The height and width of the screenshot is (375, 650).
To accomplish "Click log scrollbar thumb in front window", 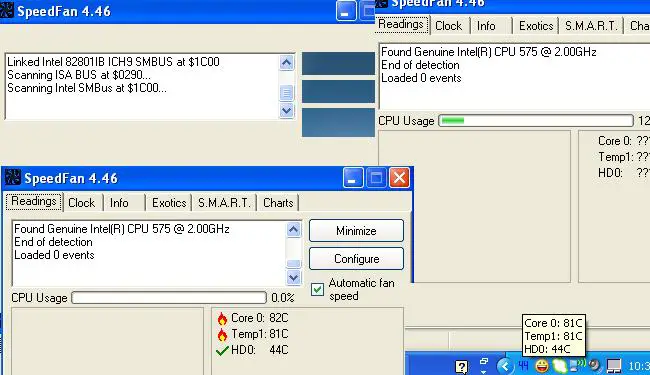I will pos(293,264).
